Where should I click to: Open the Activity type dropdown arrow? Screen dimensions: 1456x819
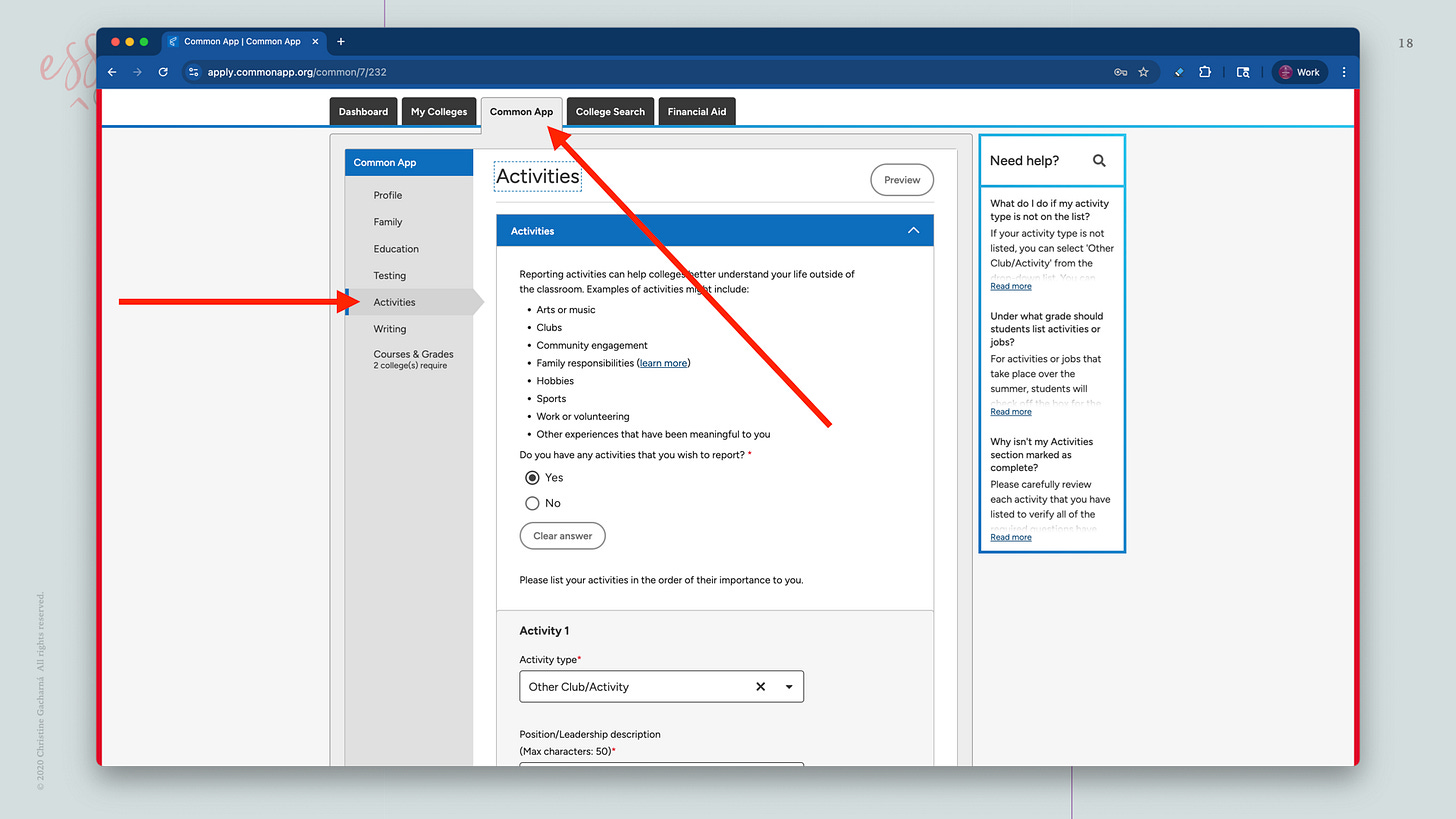point(789,687)
